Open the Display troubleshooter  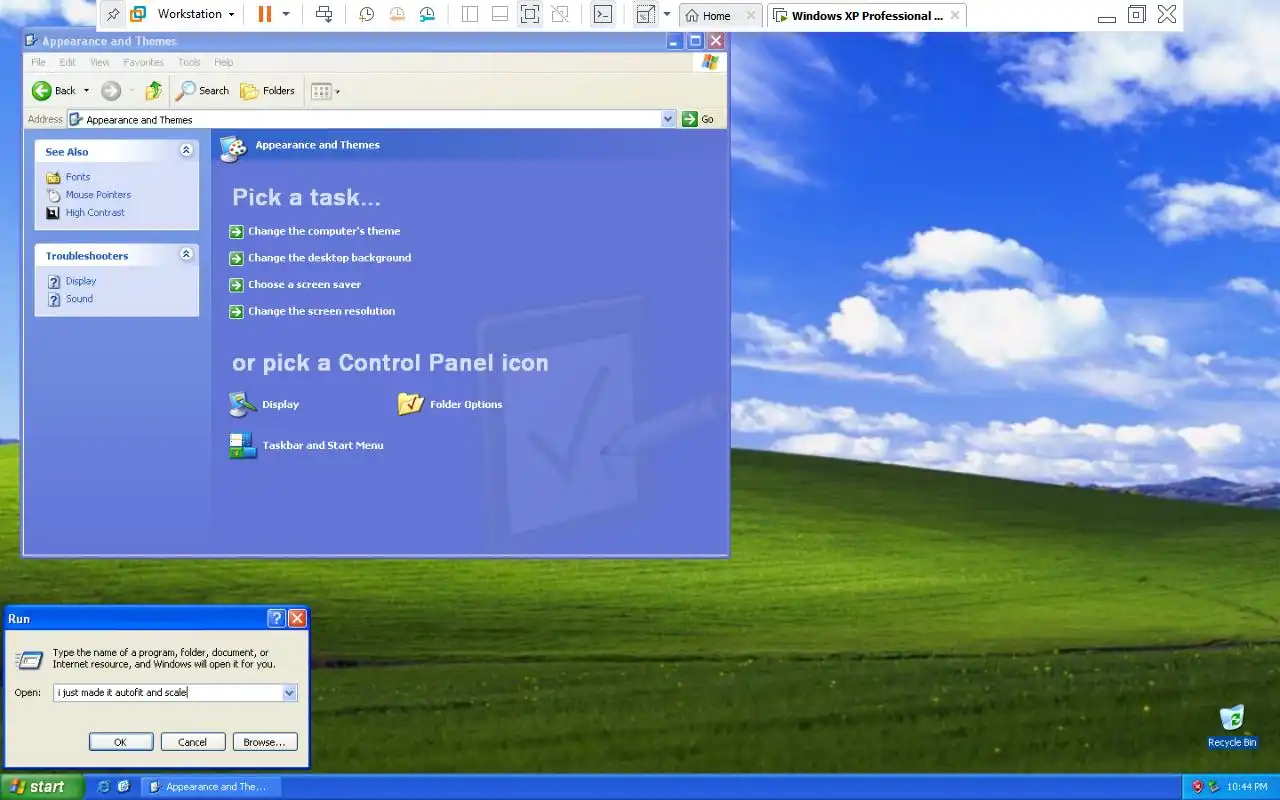(x=80, y=281)
